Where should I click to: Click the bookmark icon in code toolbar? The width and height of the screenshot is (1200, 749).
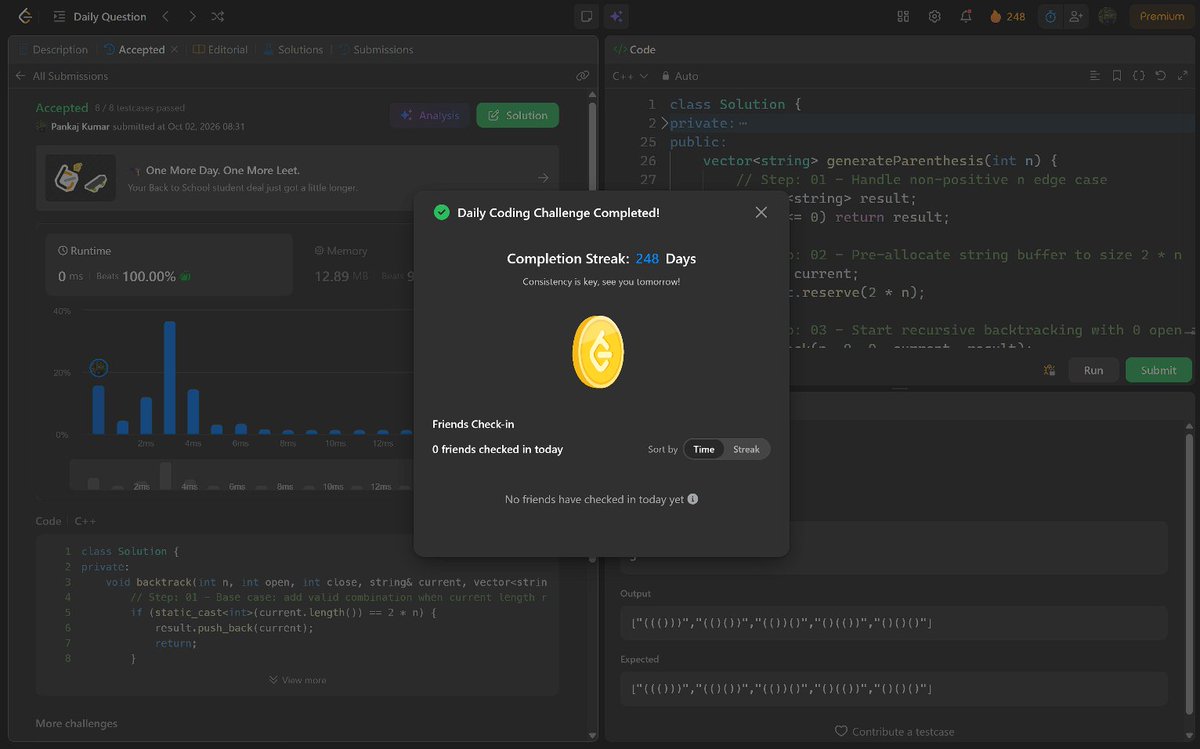click(x=1116, y=76)
